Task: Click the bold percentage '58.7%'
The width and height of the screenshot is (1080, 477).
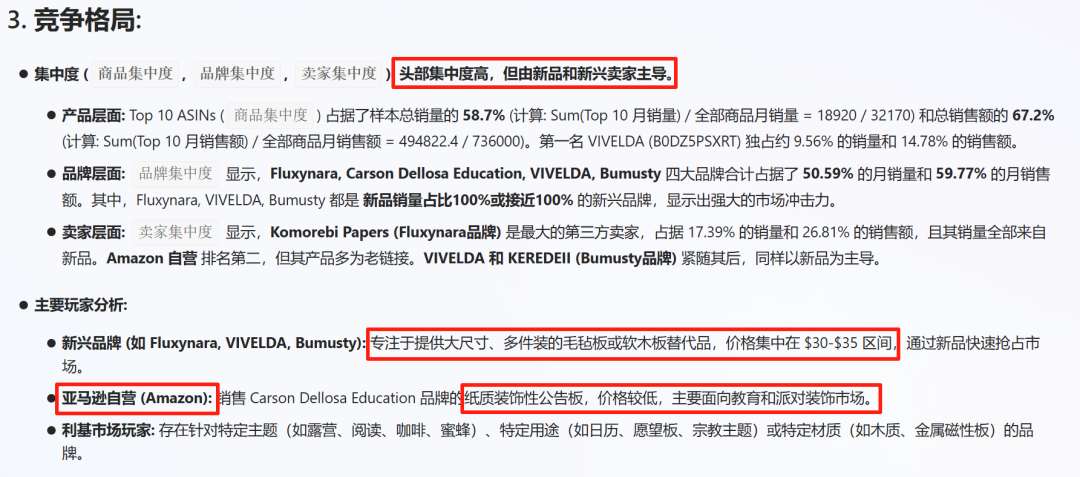Action: pos(484,116)
